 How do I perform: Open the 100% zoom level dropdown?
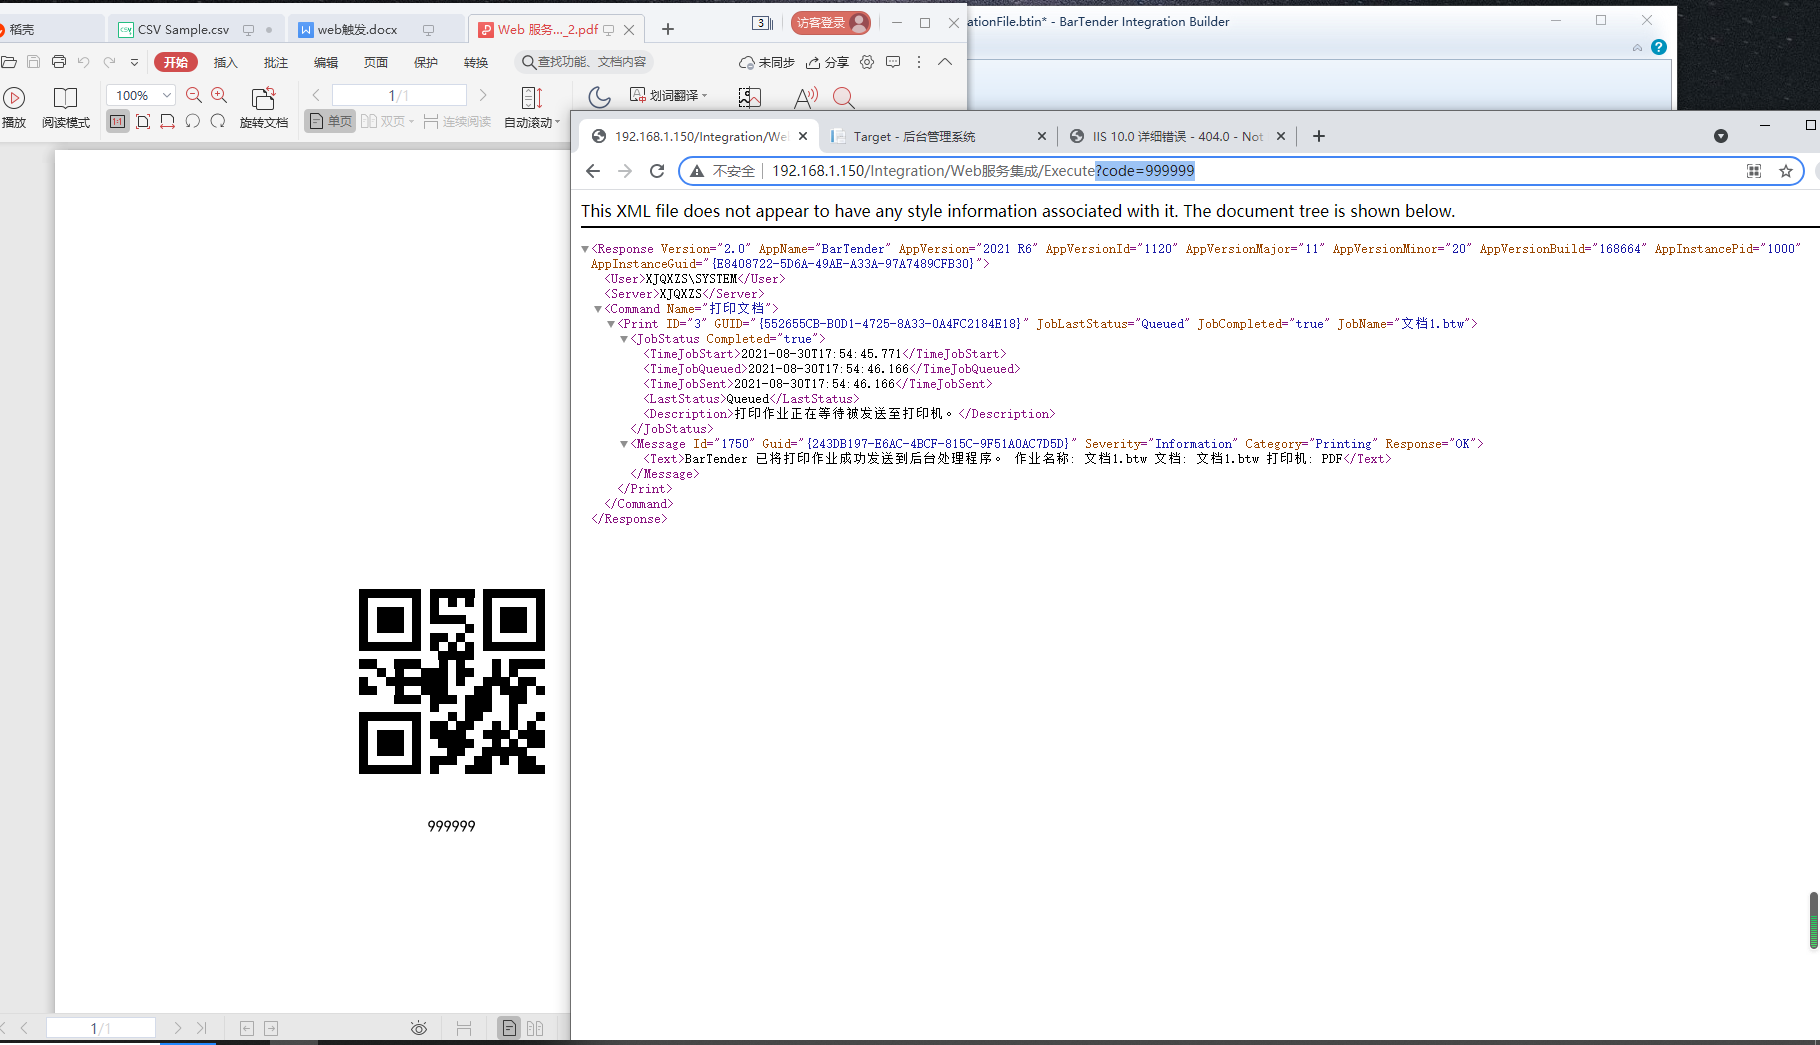click(x=167, y=95)
